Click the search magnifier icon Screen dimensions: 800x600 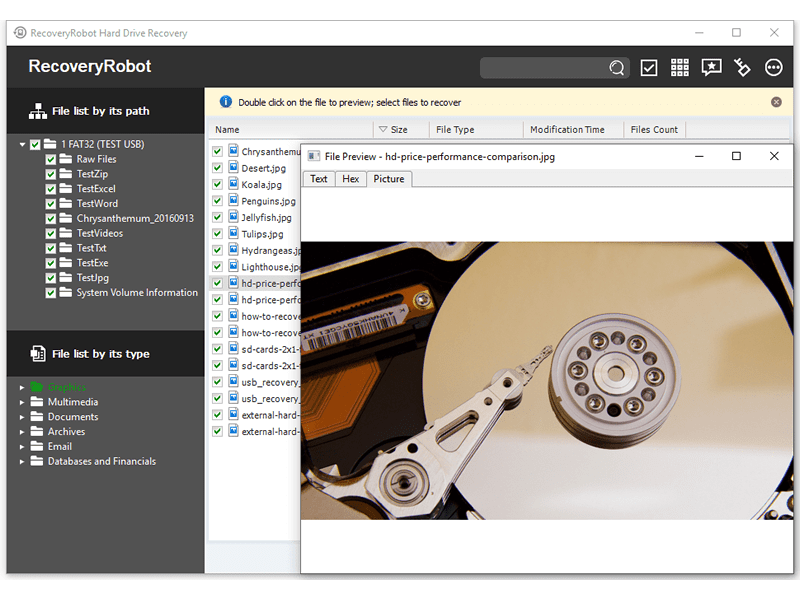[616, 67]
